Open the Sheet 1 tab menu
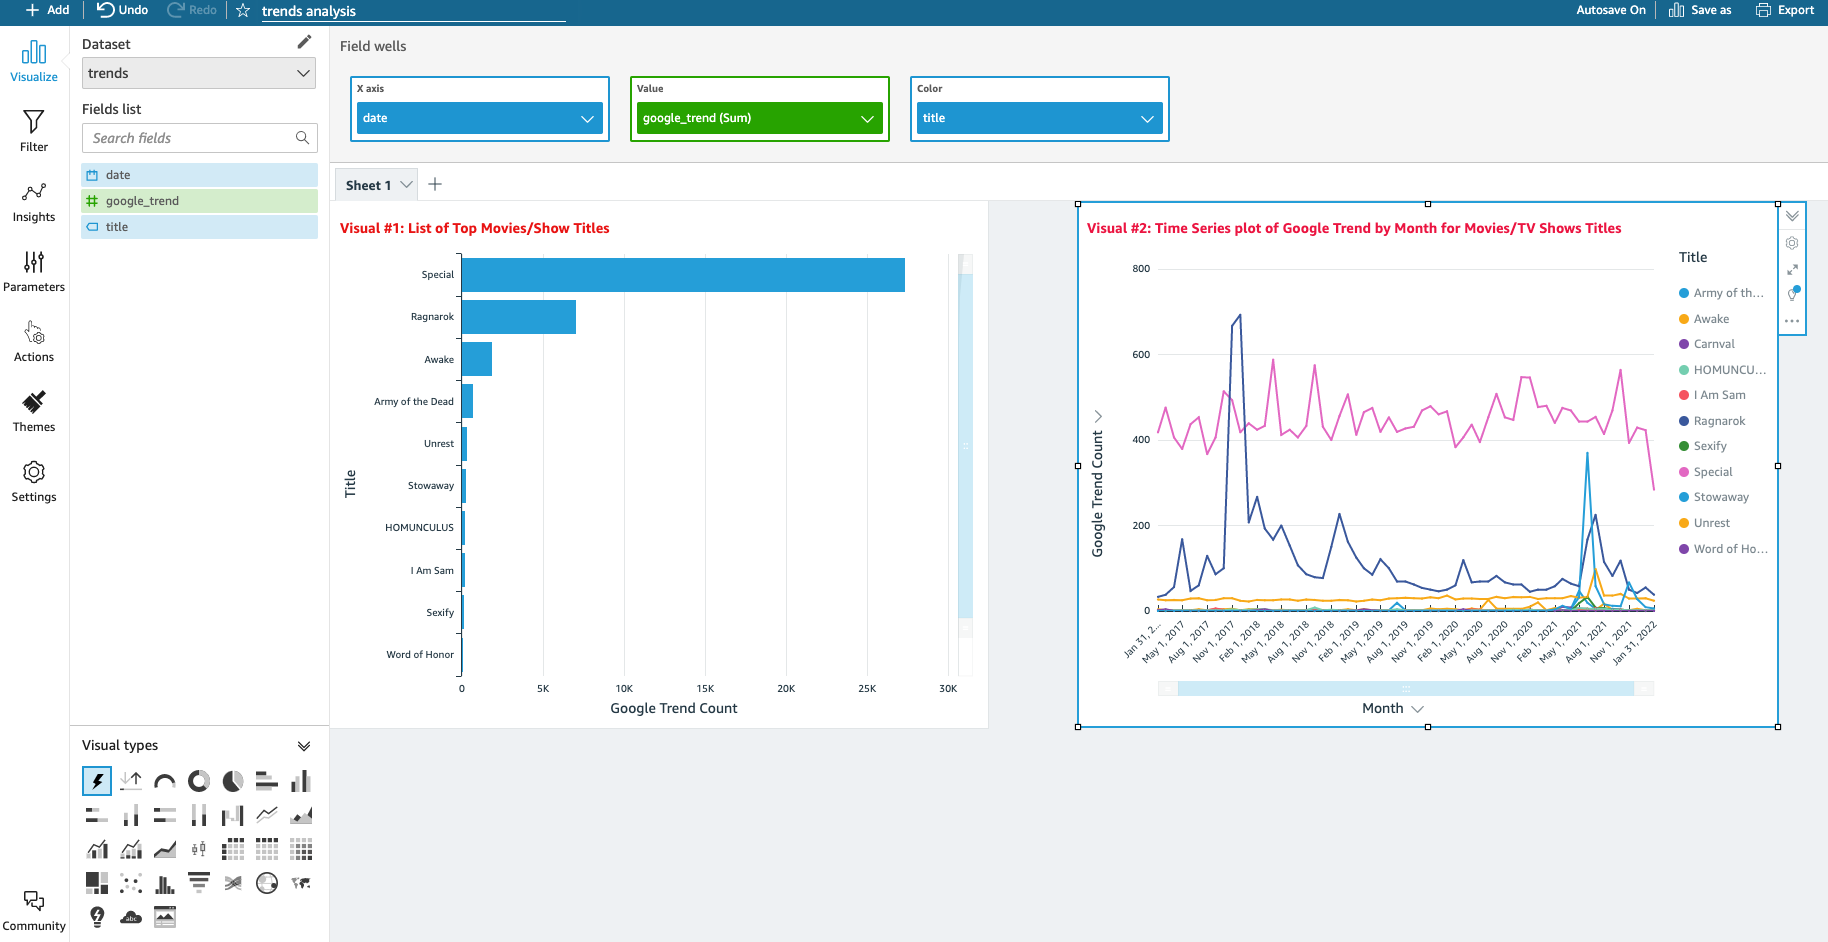This screenshot has height=942, width=1828. pyautogui.click(x=406, y=185)
